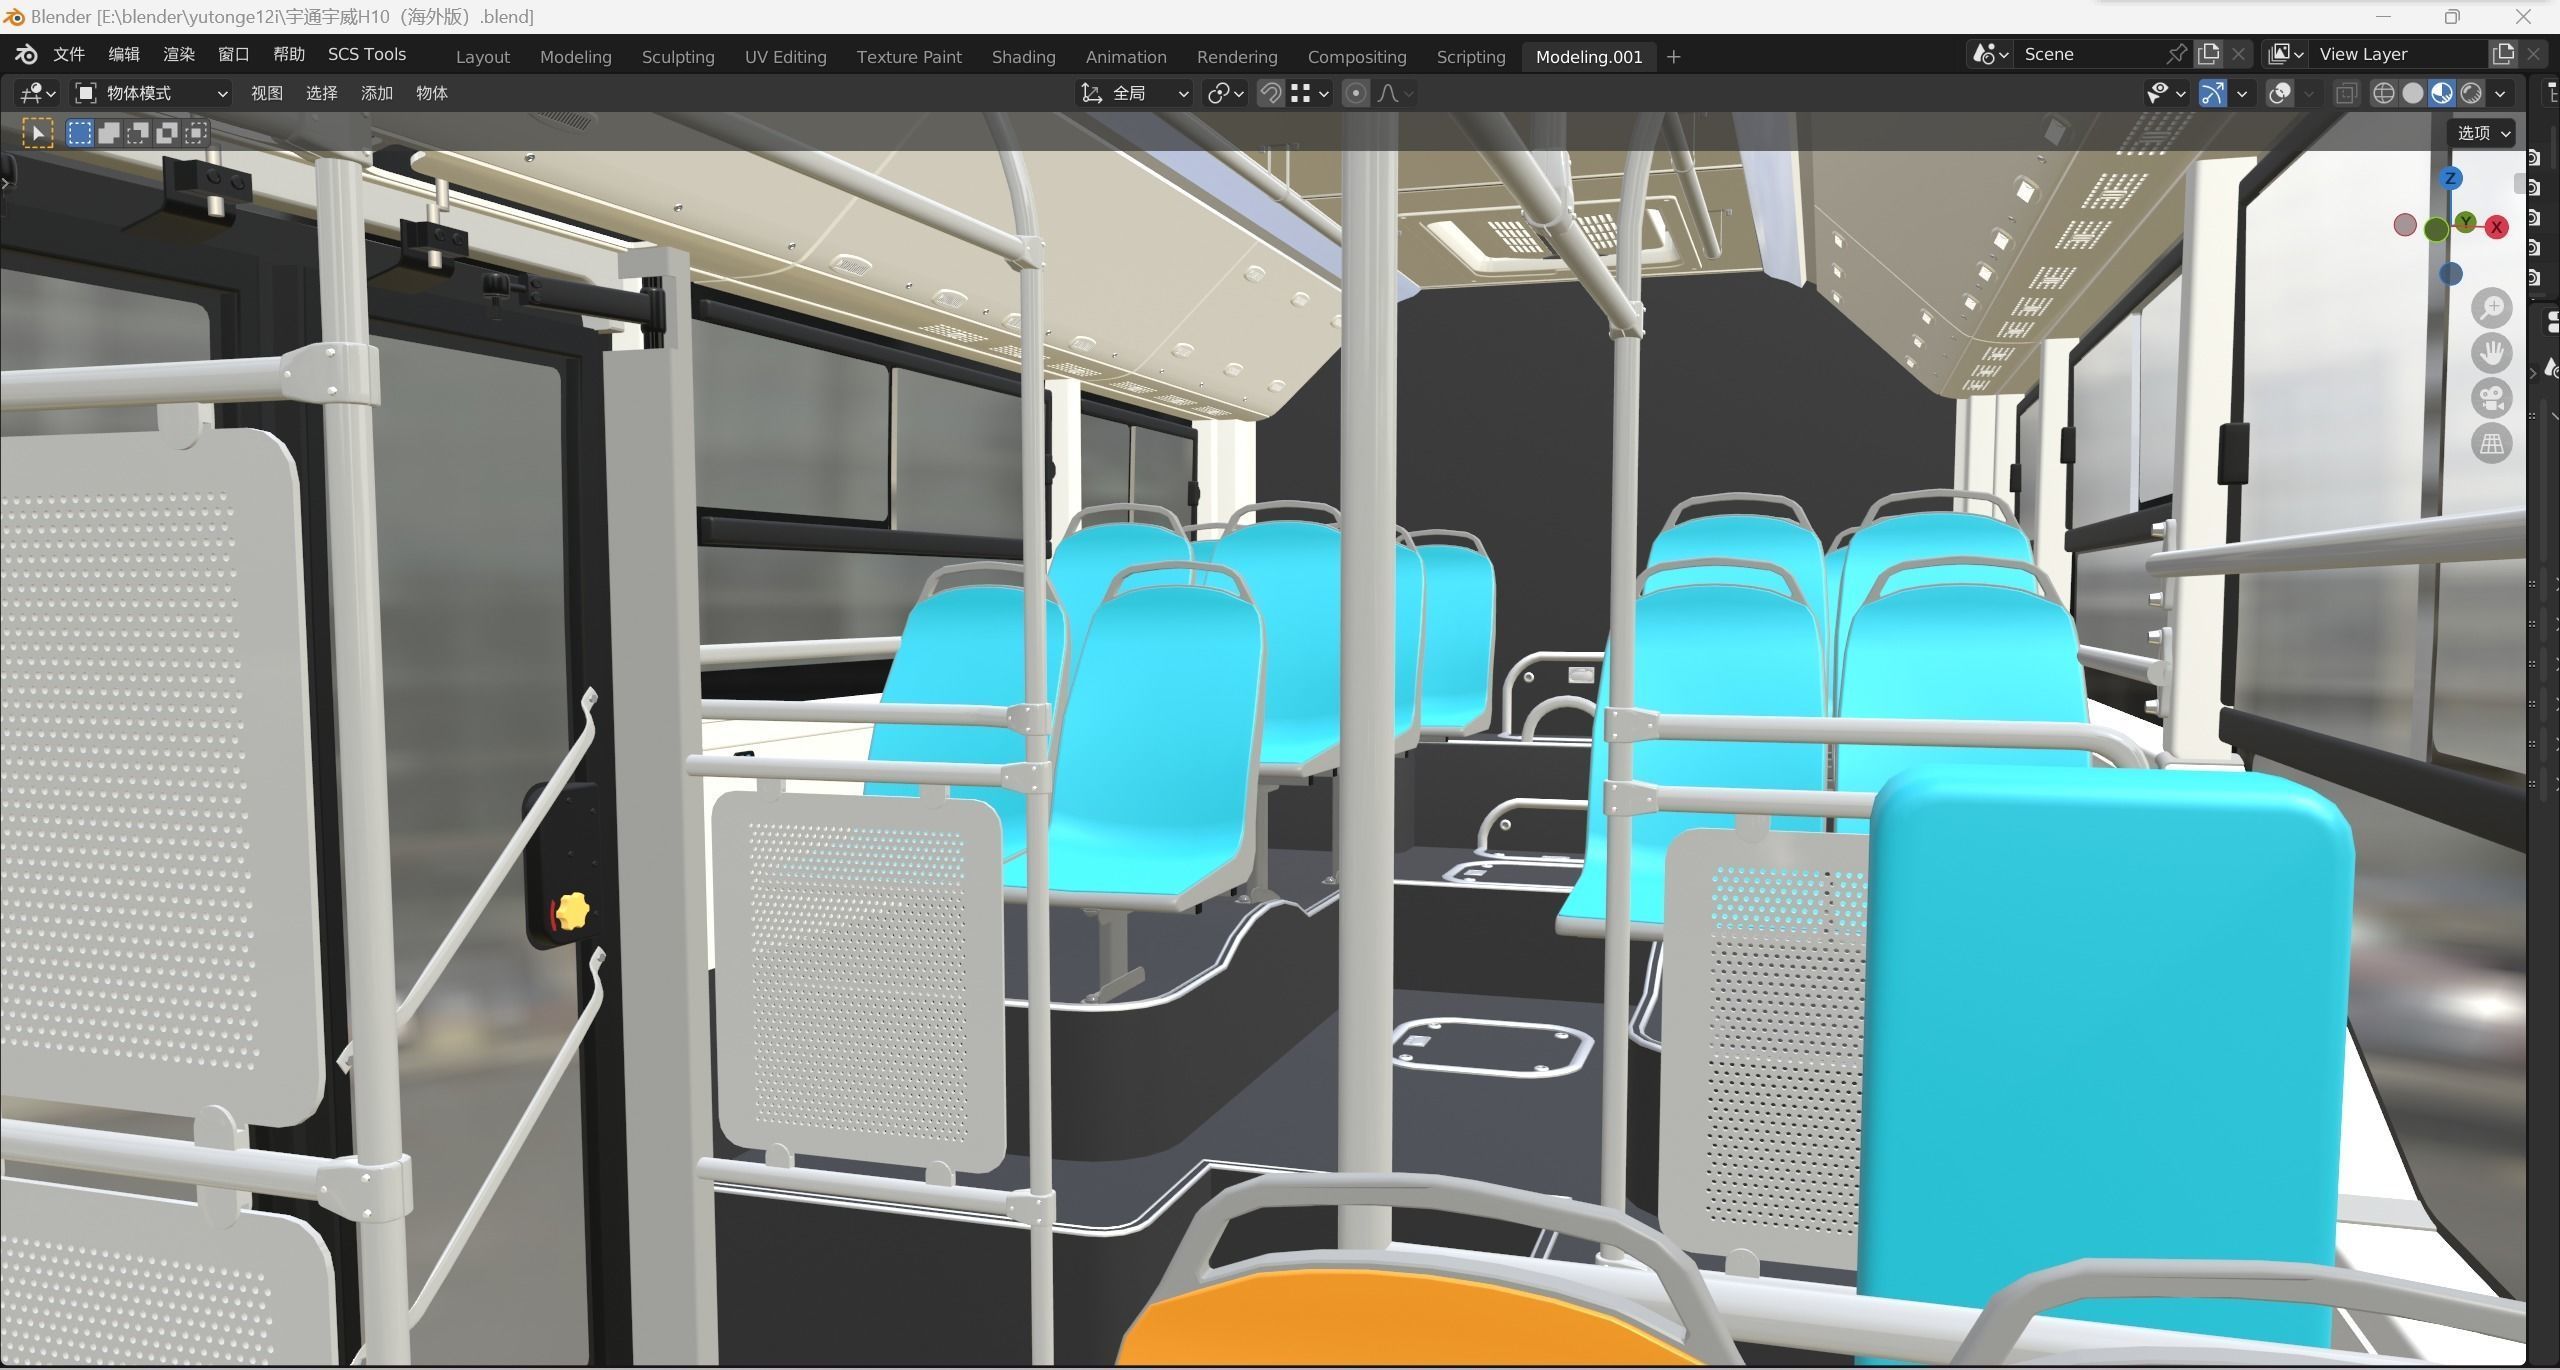Open the 选择 viewport menu
The height and width of the screenshot is (1370, 2560).
(321, 93)
